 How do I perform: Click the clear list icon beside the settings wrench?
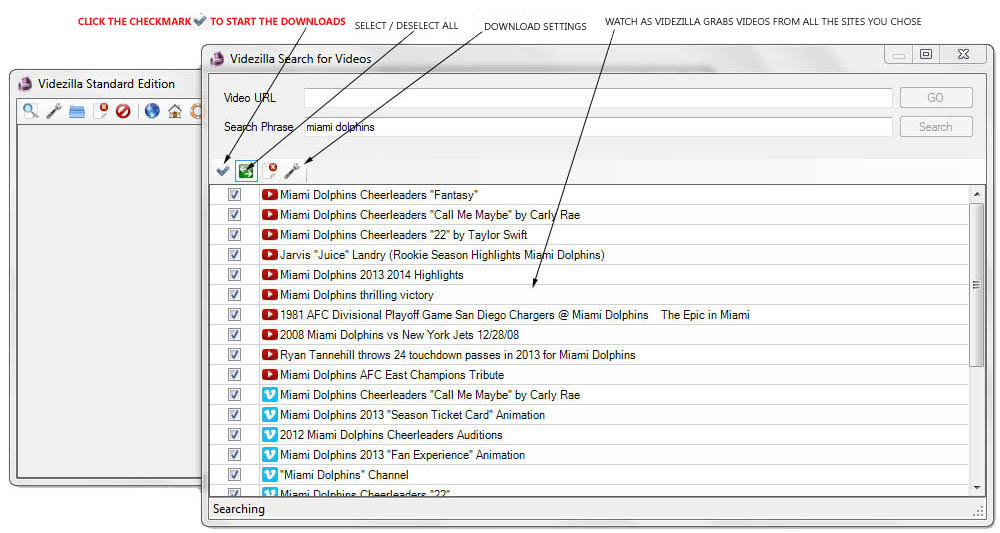(x=270, y=171)
